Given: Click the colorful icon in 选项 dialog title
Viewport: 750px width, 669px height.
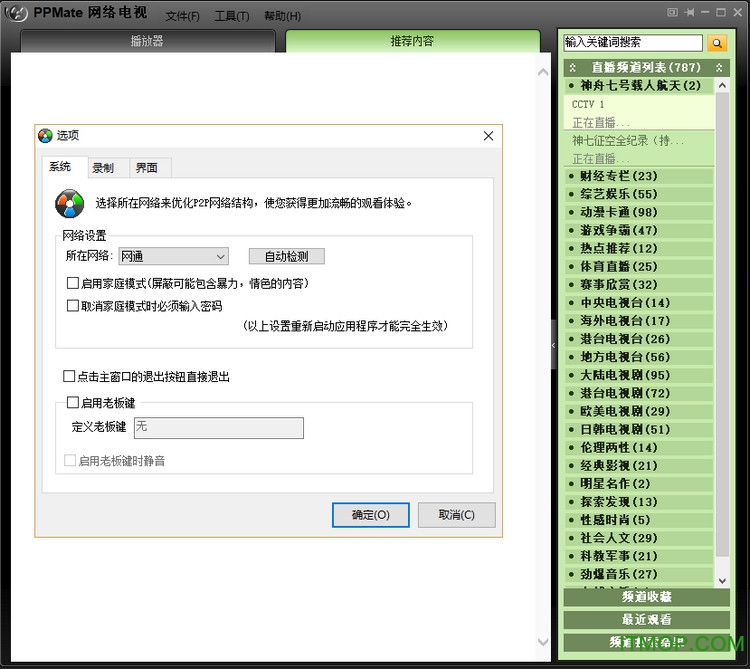Looking at the screenshot, I should [45, 136].
